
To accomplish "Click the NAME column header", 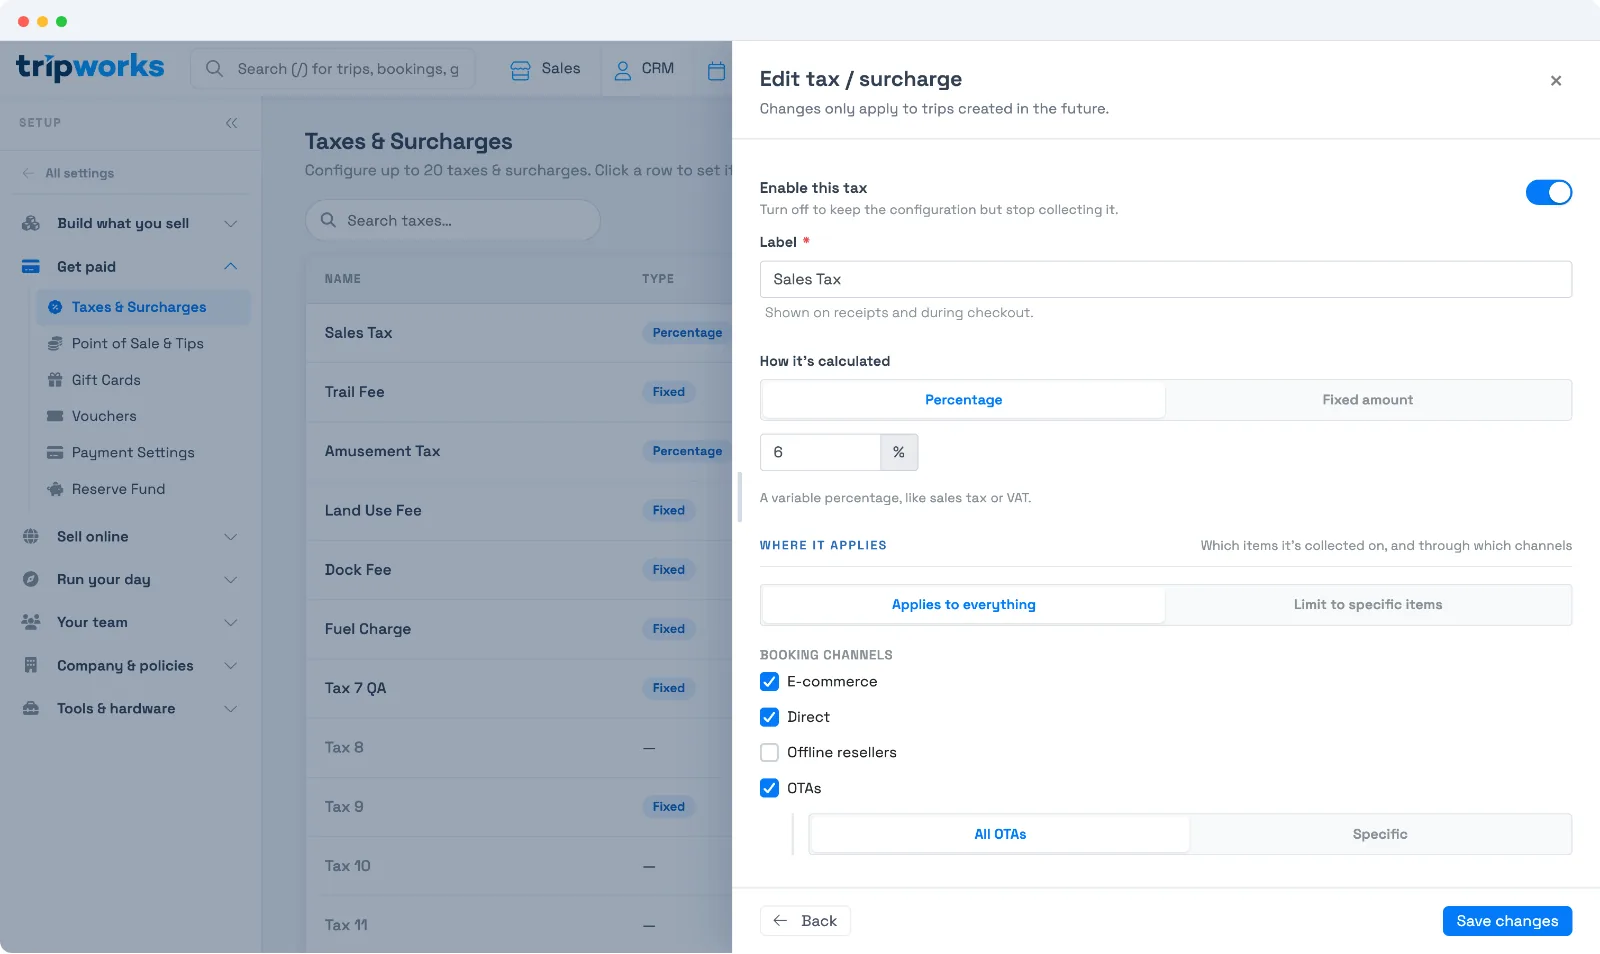I will click(342, 279).
